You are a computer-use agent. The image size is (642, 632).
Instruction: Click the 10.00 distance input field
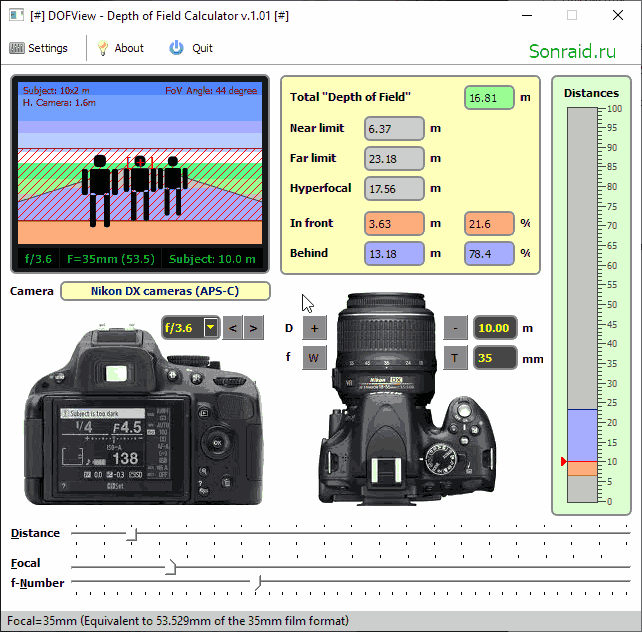[x=495, y=328]
